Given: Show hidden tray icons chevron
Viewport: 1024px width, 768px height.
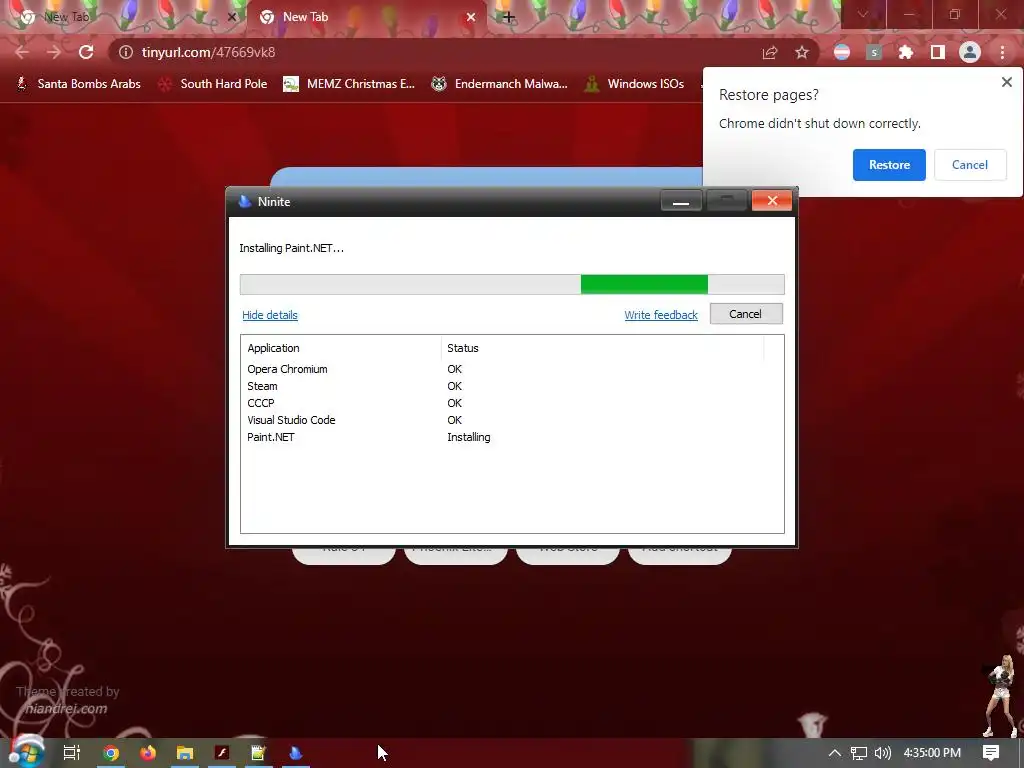Looking at the screenshot, I should click(835, 753).
